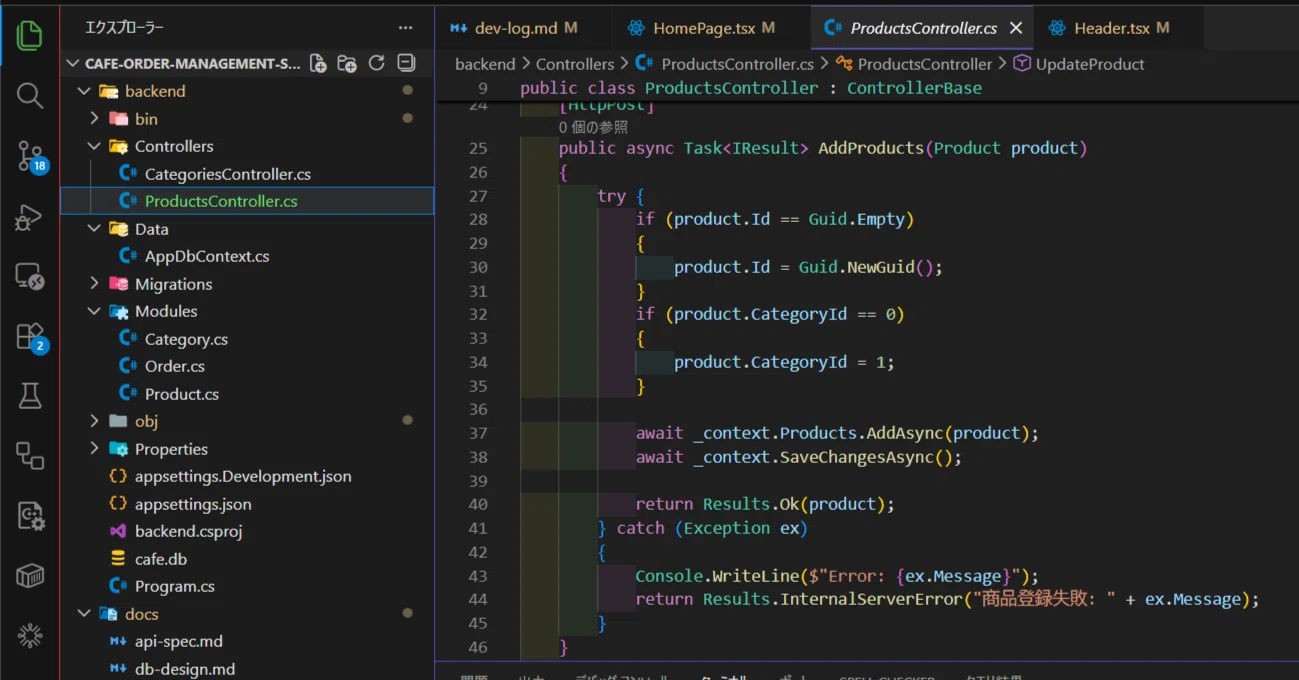Click the React icon on Header.tsx tab
1299x680 pixels.
pyautogui.click(x=1057, y=28)
